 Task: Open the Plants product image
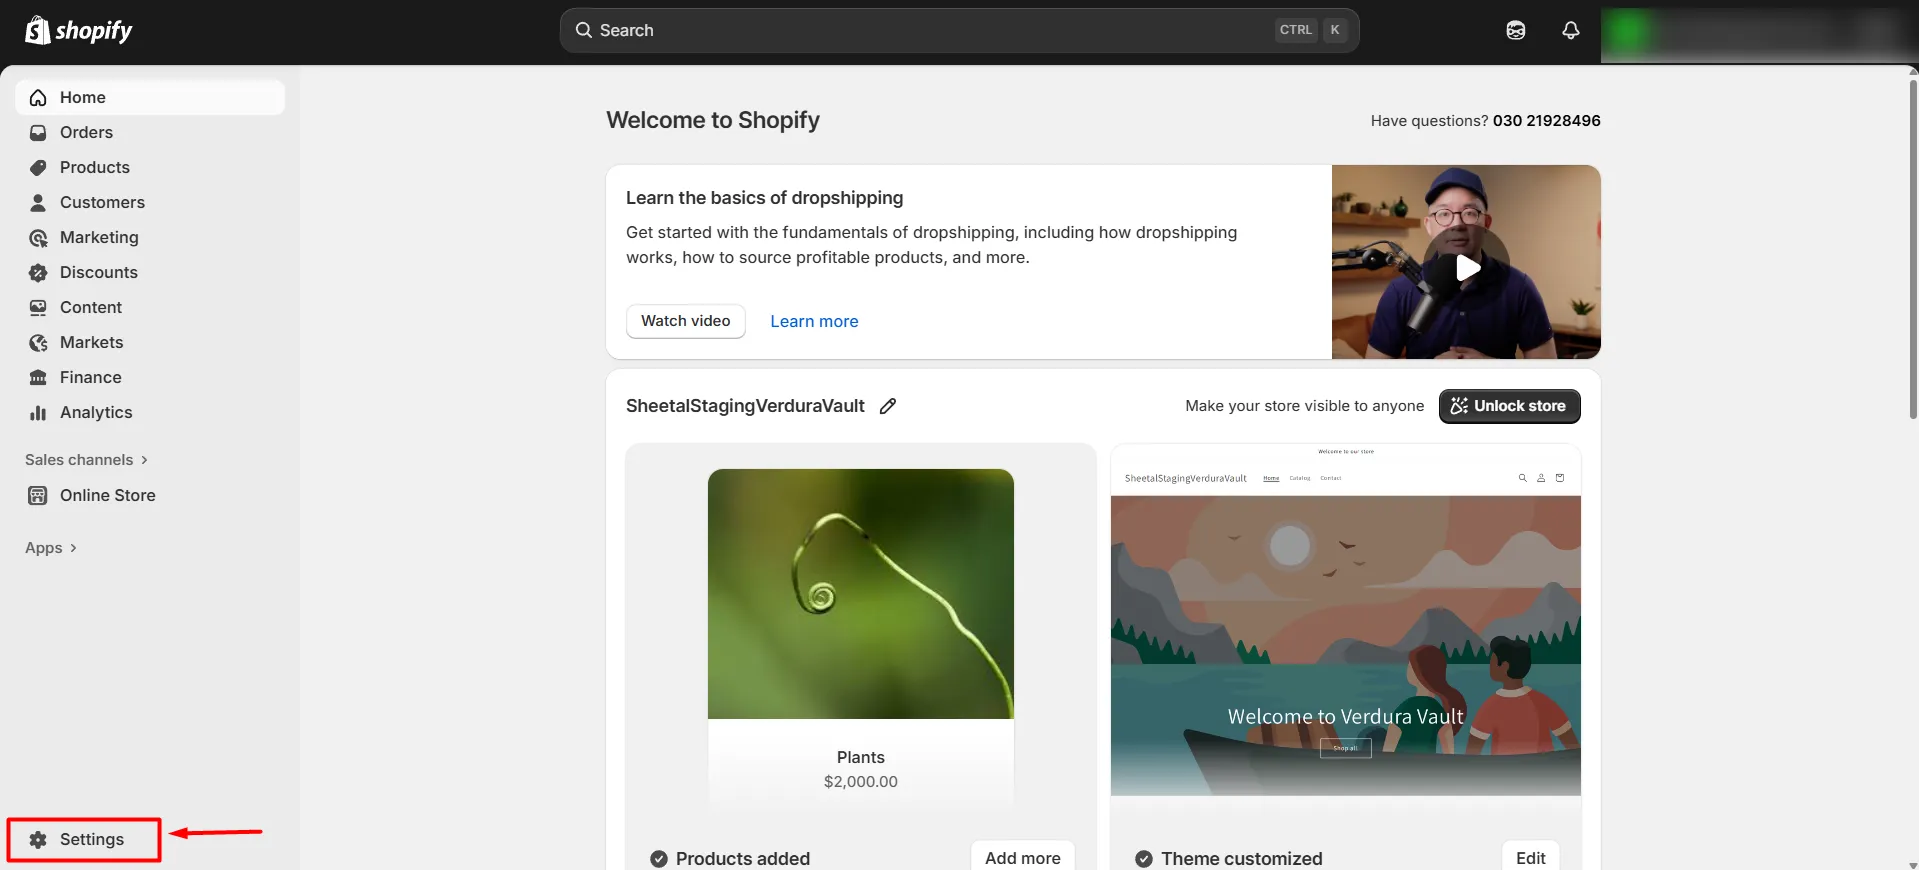pos(861,594)
